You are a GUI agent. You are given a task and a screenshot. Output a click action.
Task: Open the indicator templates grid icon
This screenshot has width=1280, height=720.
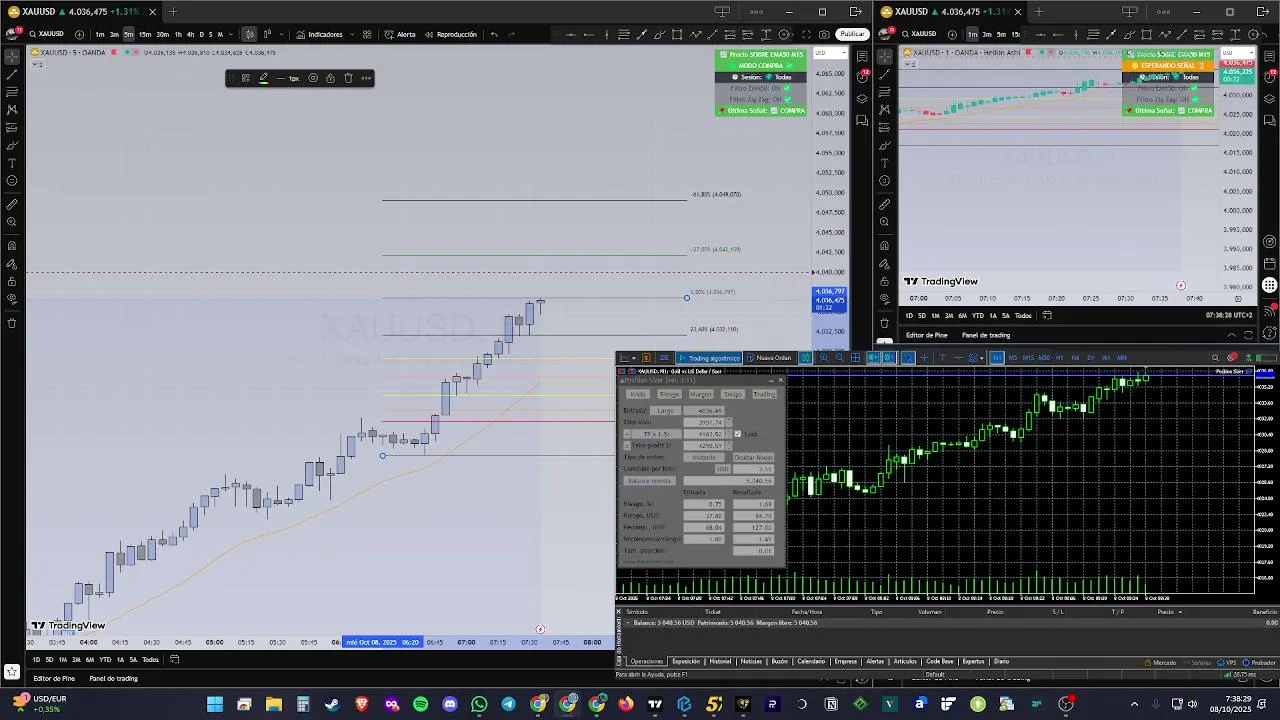tap(367, 34)
